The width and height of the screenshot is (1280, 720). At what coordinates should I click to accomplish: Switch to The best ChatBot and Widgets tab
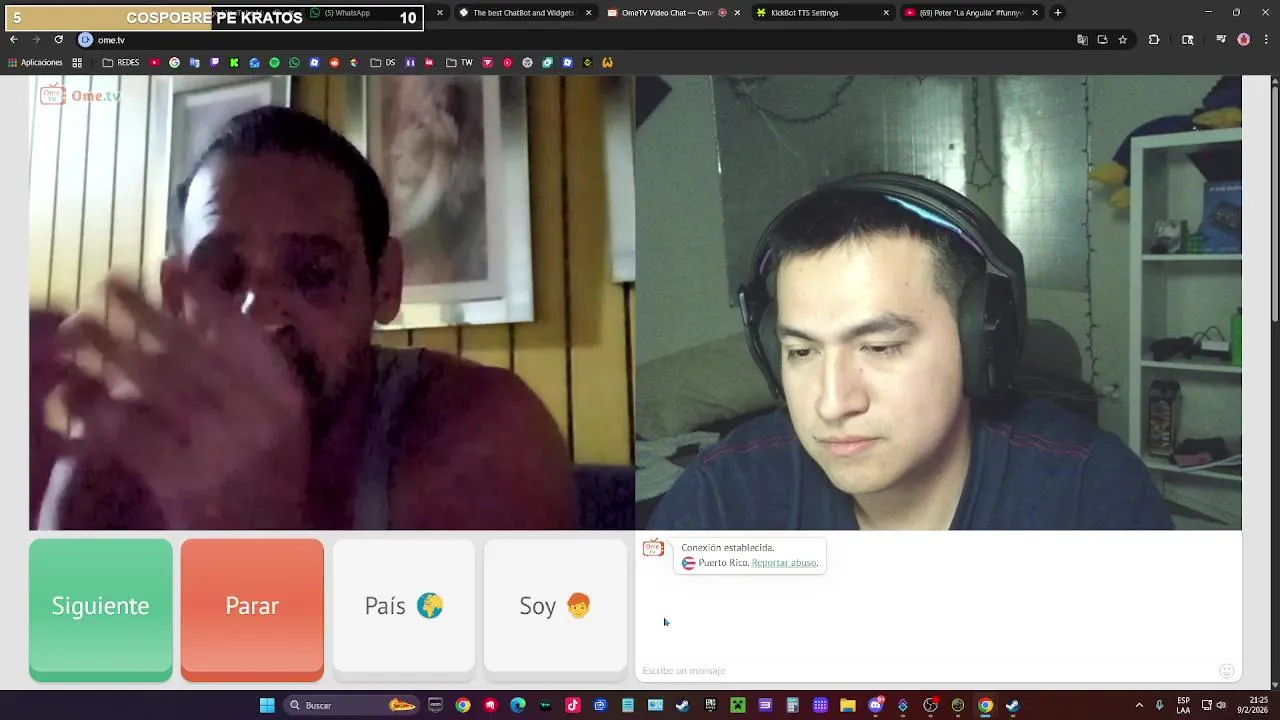click(x=524, y=13)
